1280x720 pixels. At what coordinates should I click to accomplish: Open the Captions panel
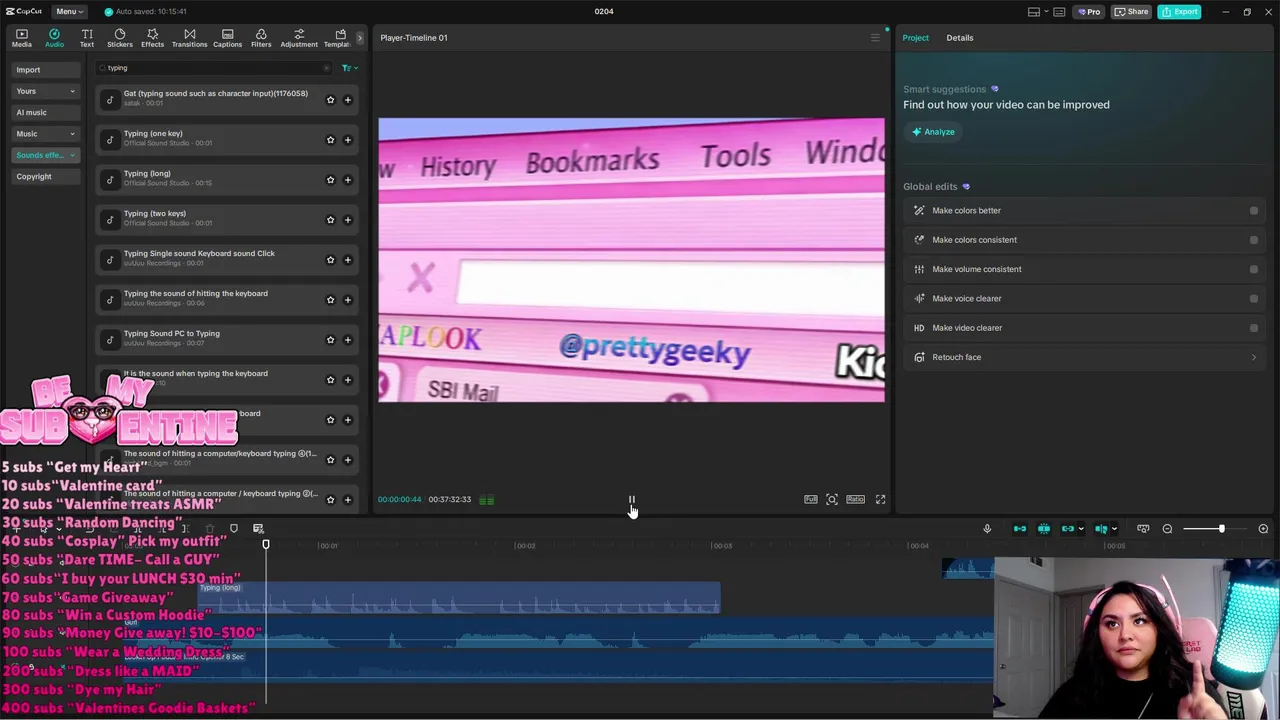click(227, 38)
